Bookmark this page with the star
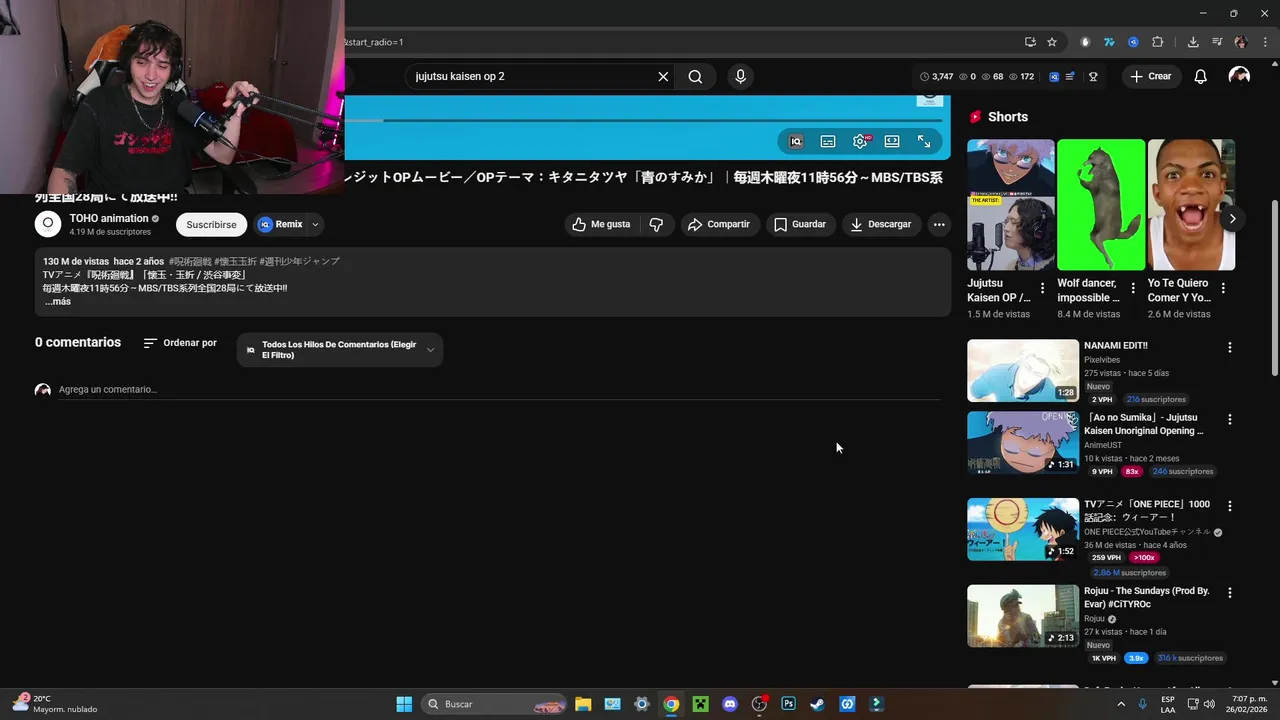The width and height of the screenshot is (1280, 720). (1052, 42)
